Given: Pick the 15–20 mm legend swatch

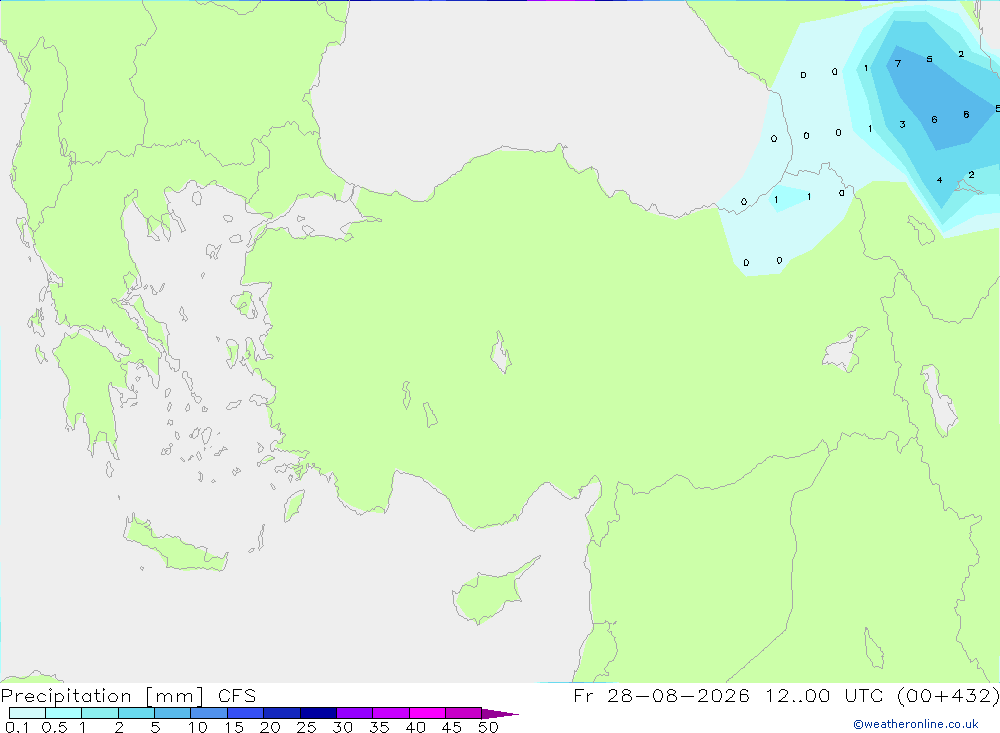Looking at the screenshot, I should click(245, 713).
